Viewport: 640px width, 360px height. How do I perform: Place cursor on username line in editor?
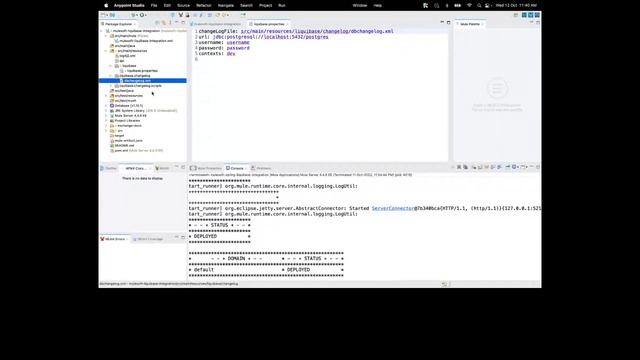tap(224, 42)
